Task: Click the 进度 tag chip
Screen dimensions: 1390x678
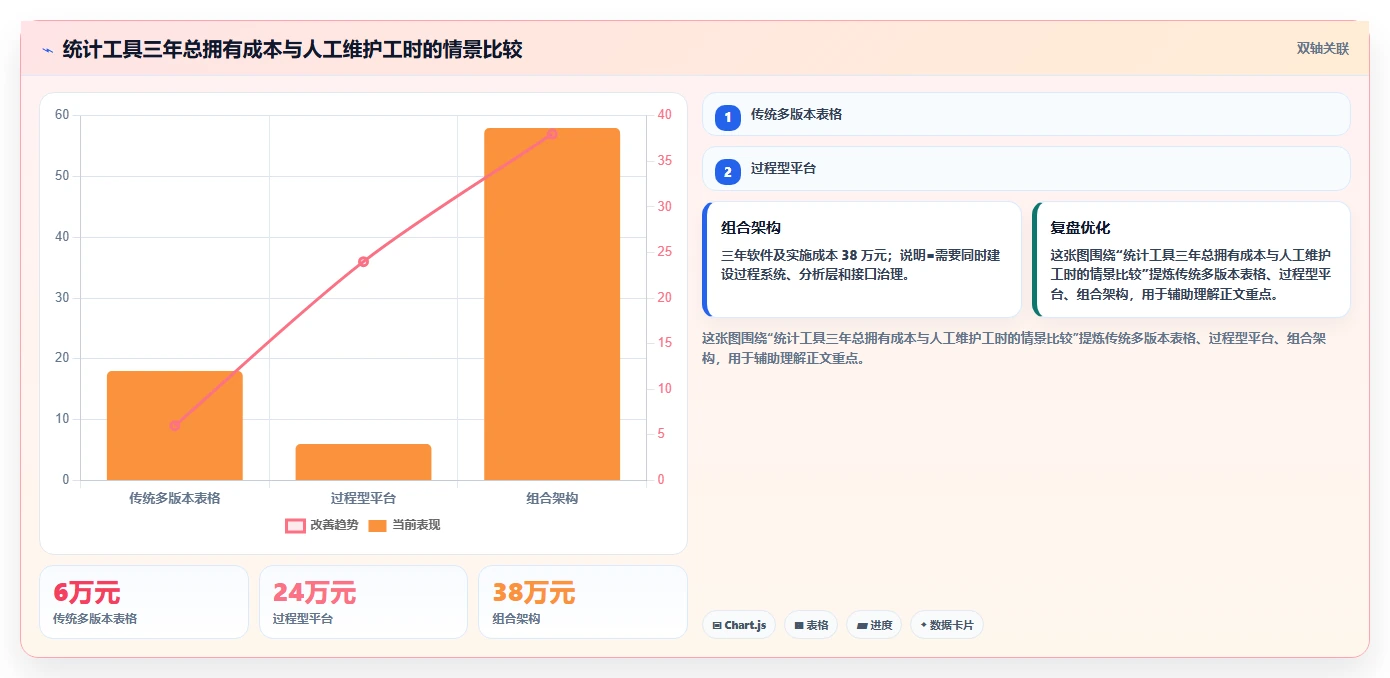Action: (874, 625)
